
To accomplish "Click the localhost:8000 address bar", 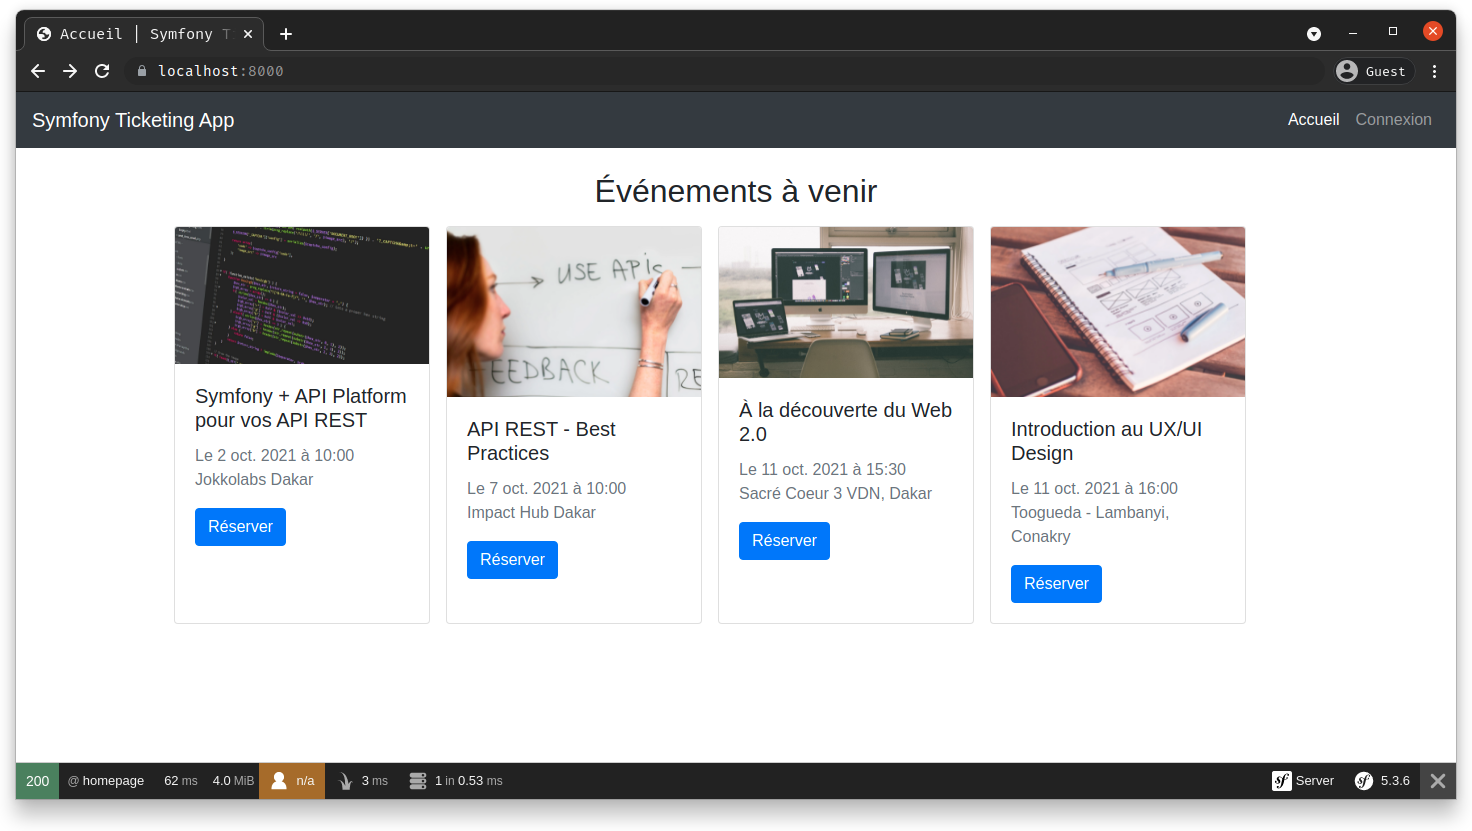I will click(700, 71).
